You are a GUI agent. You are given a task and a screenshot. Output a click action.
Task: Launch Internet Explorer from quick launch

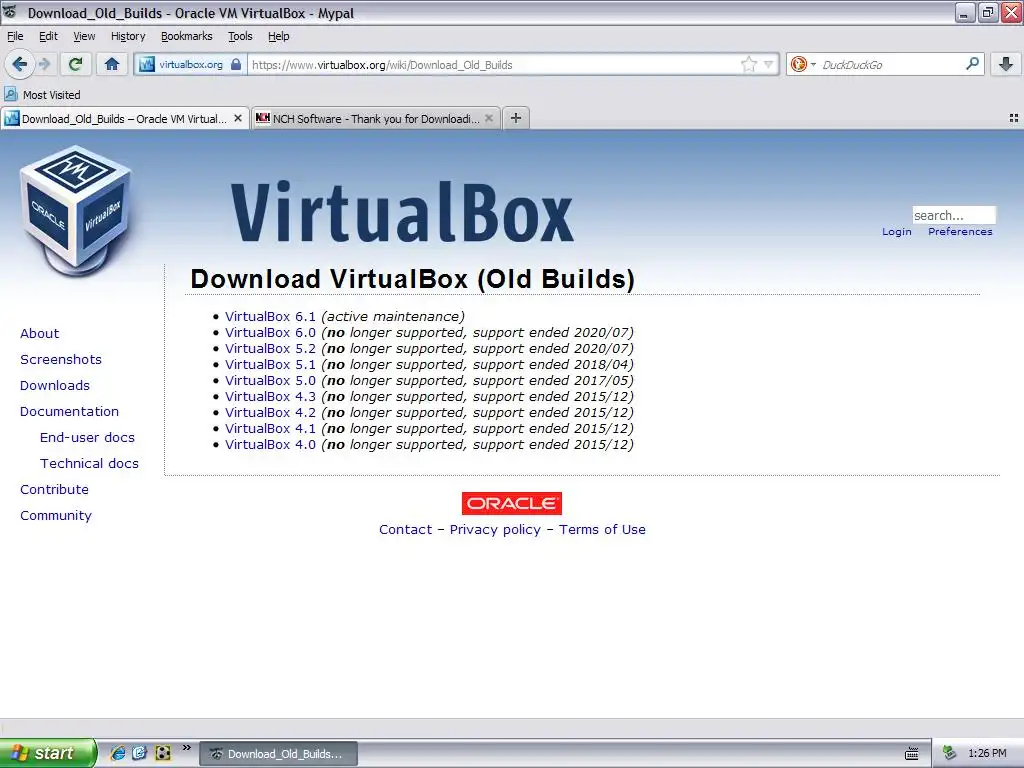click(x=118, y=753)
